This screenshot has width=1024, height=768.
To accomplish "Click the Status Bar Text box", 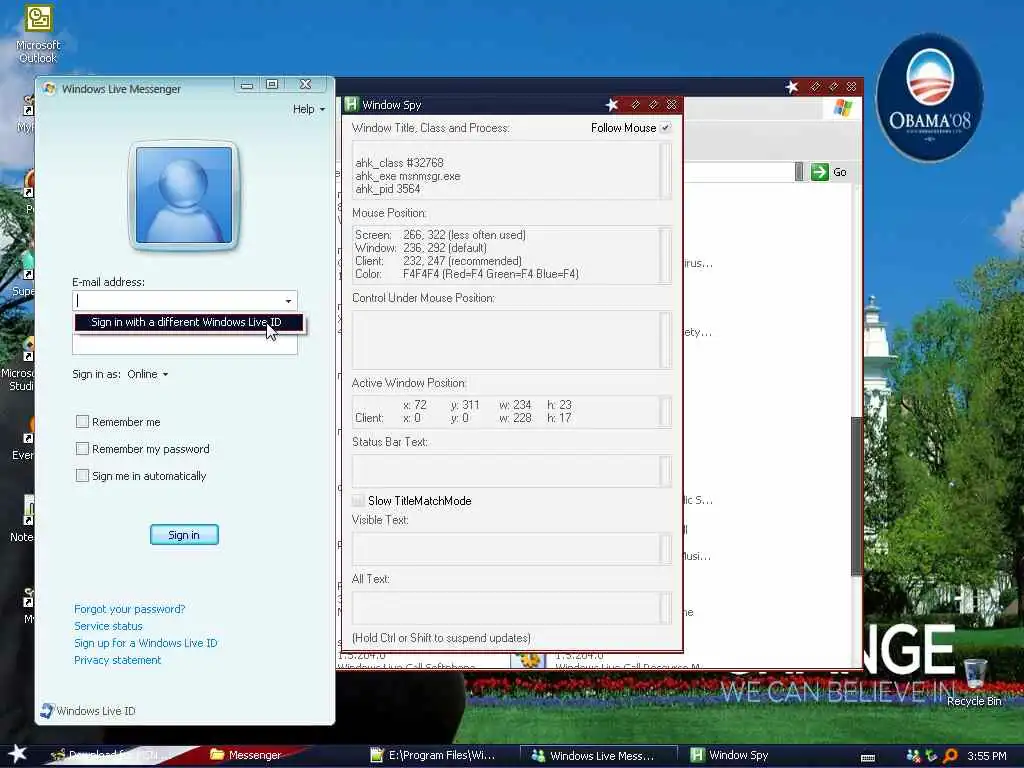I will coord(511,470).
